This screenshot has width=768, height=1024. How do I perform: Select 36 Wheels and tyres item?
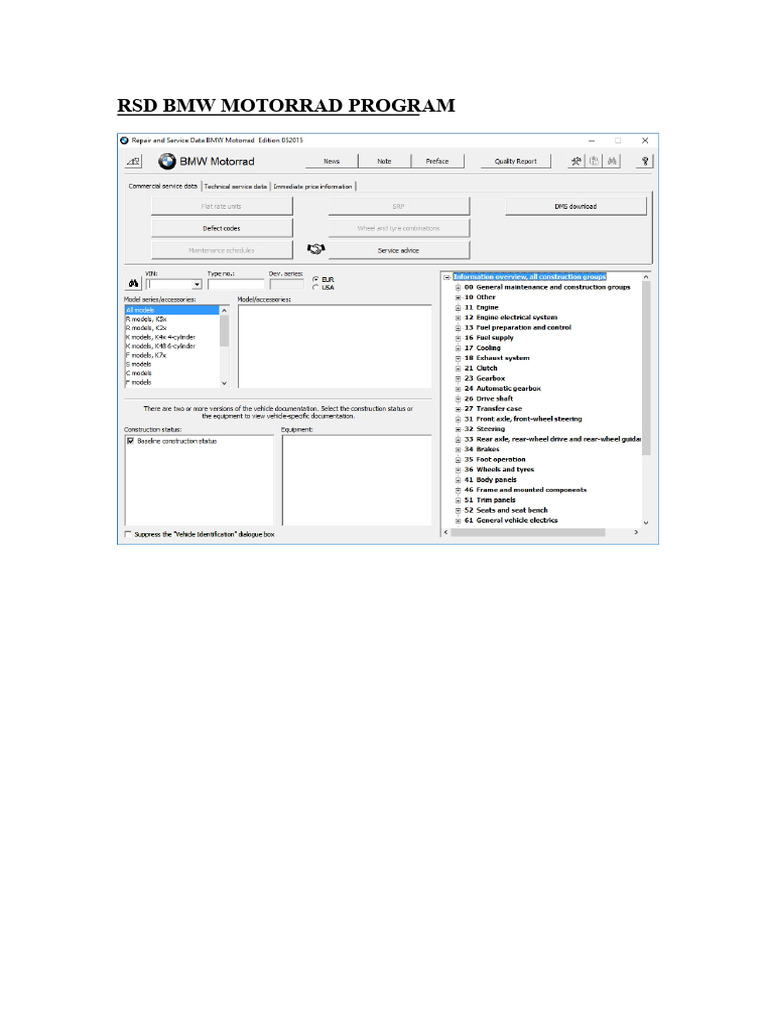(500, 470)
